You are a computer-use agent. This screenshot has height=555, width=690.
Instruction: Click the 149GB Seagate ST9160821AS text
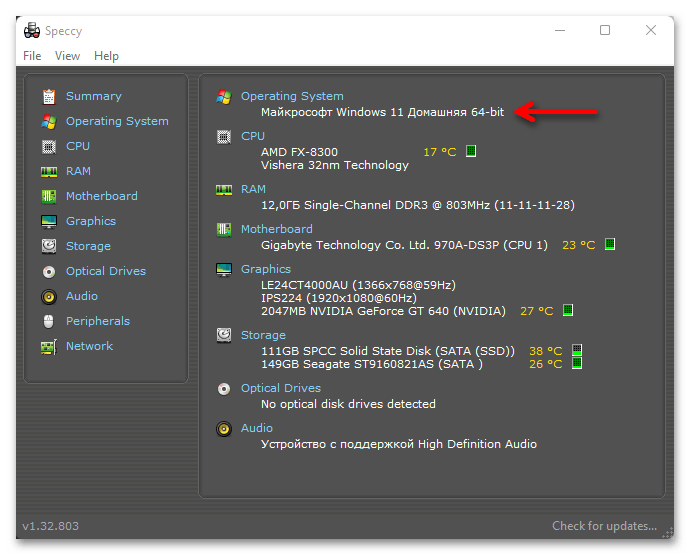click(372, 364)
